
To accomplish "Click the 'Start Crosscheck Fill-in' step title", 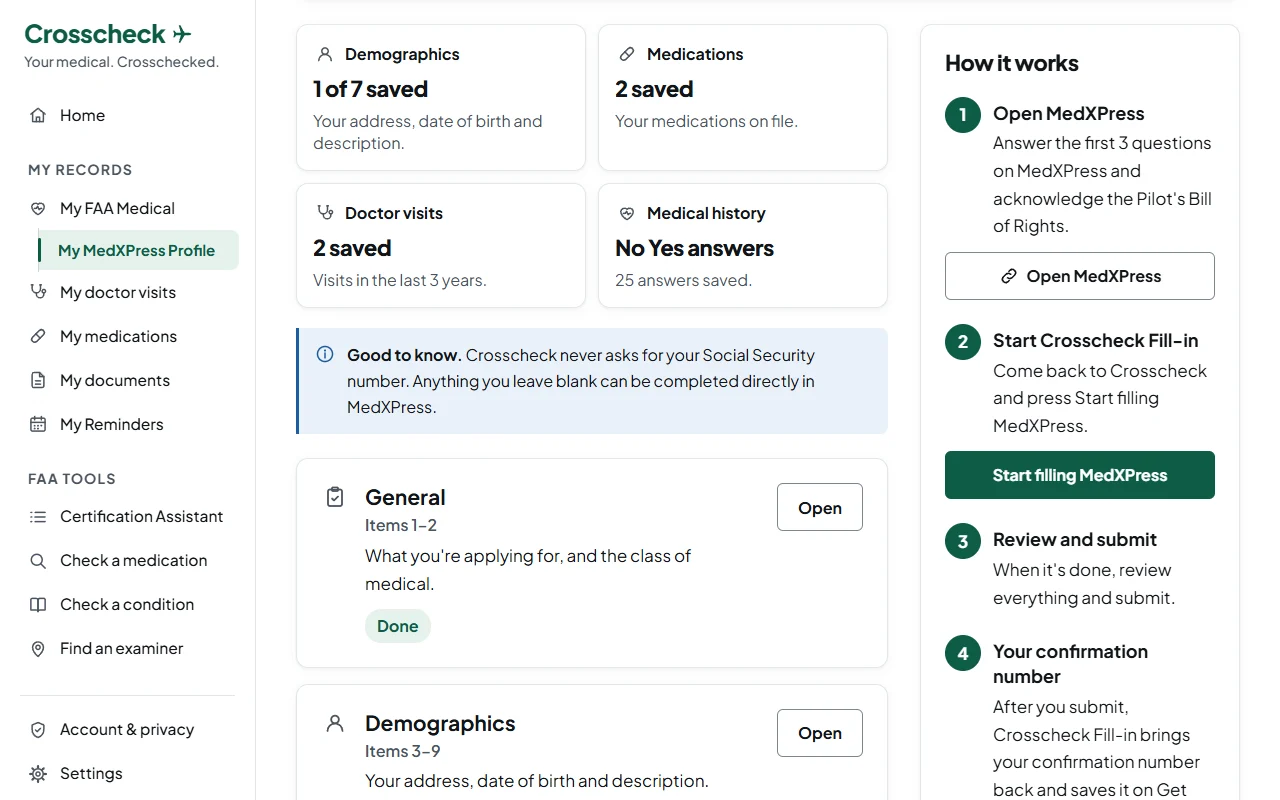I will [x=1096, y=341].
